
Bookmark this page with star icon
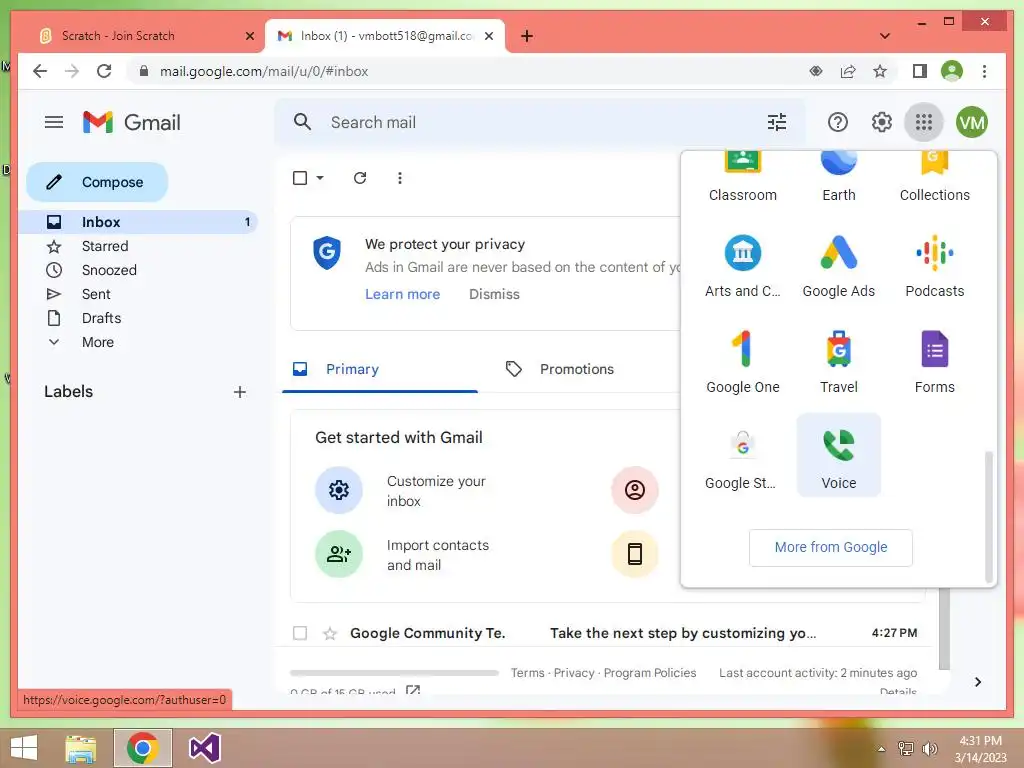880,71
